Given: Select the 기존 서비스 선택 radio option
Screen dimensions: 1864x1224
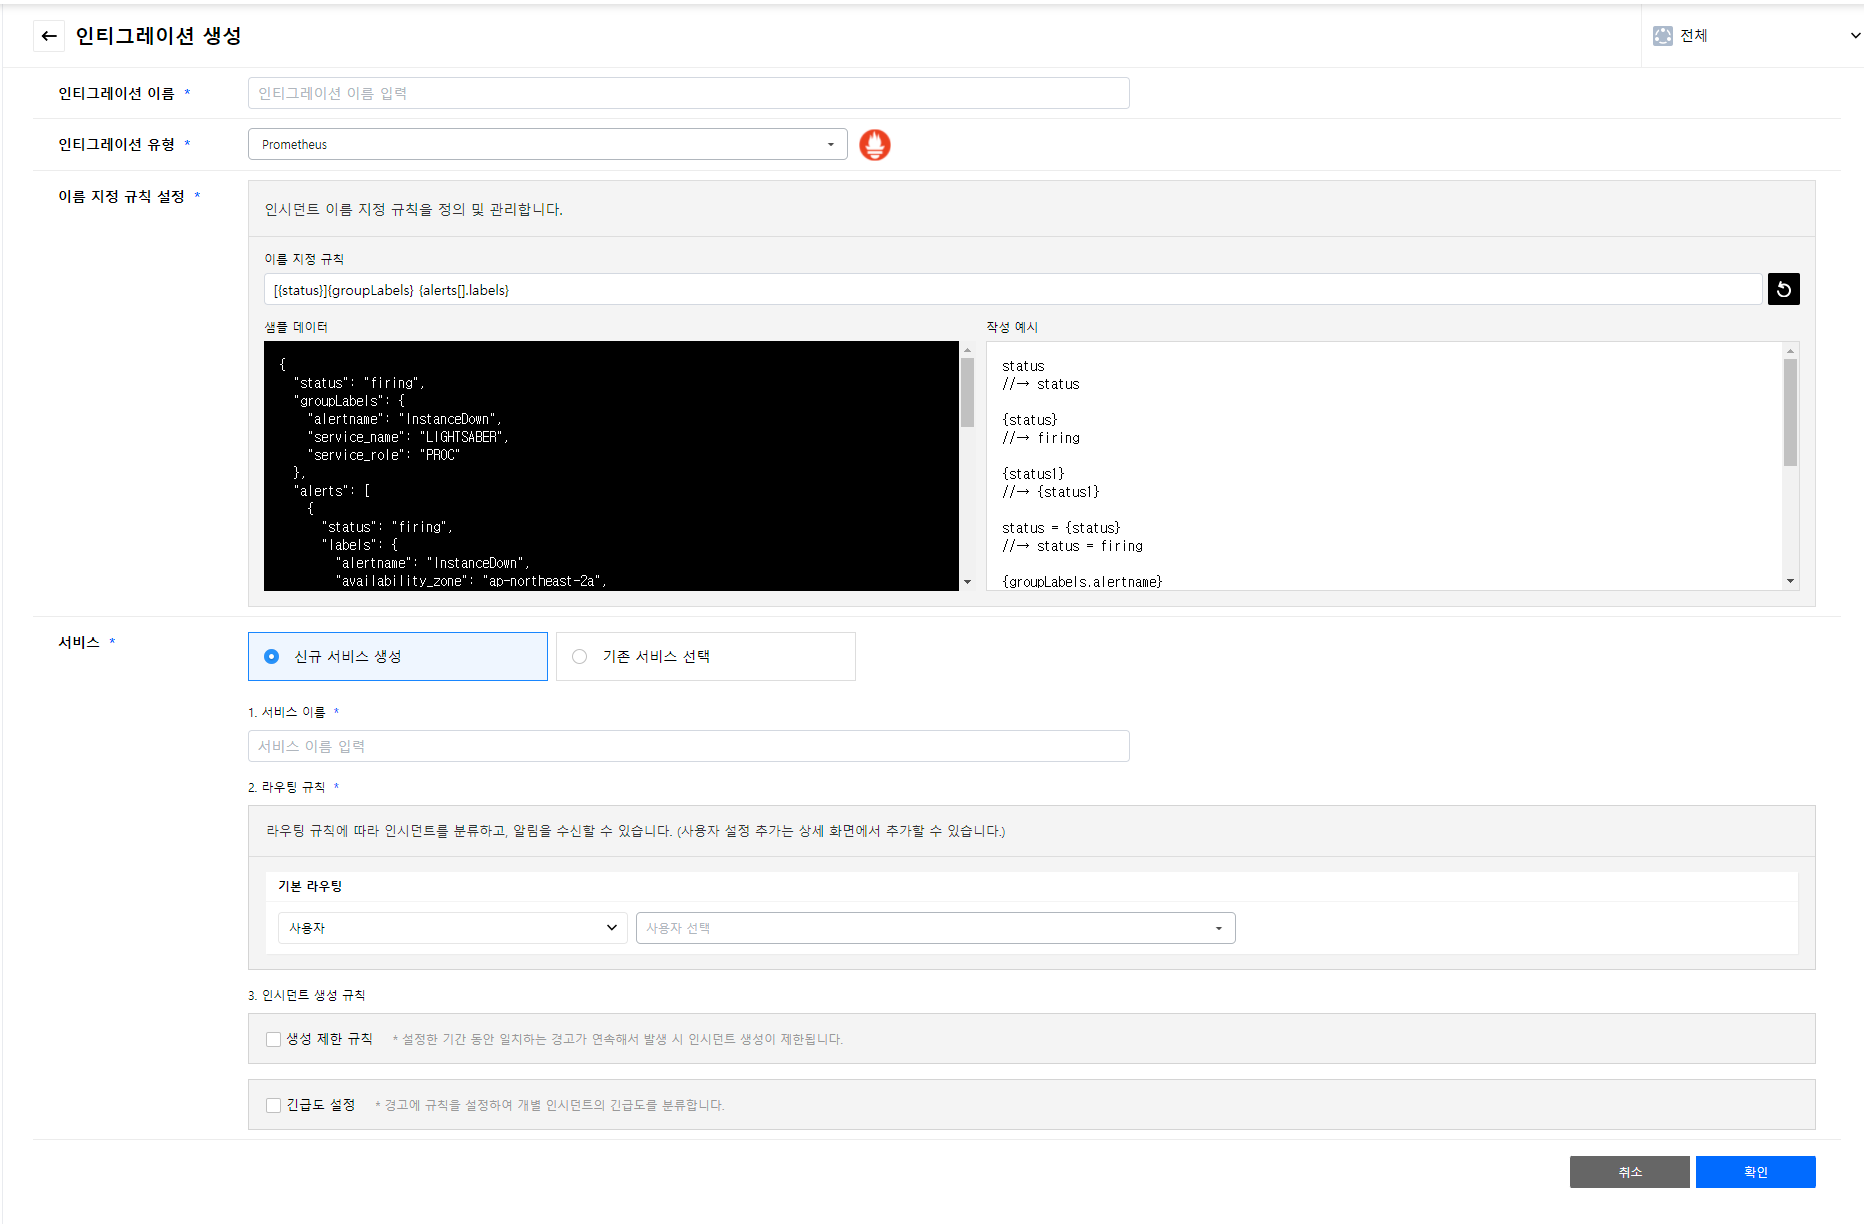Looking at the screenshot, I should (580, 657).
